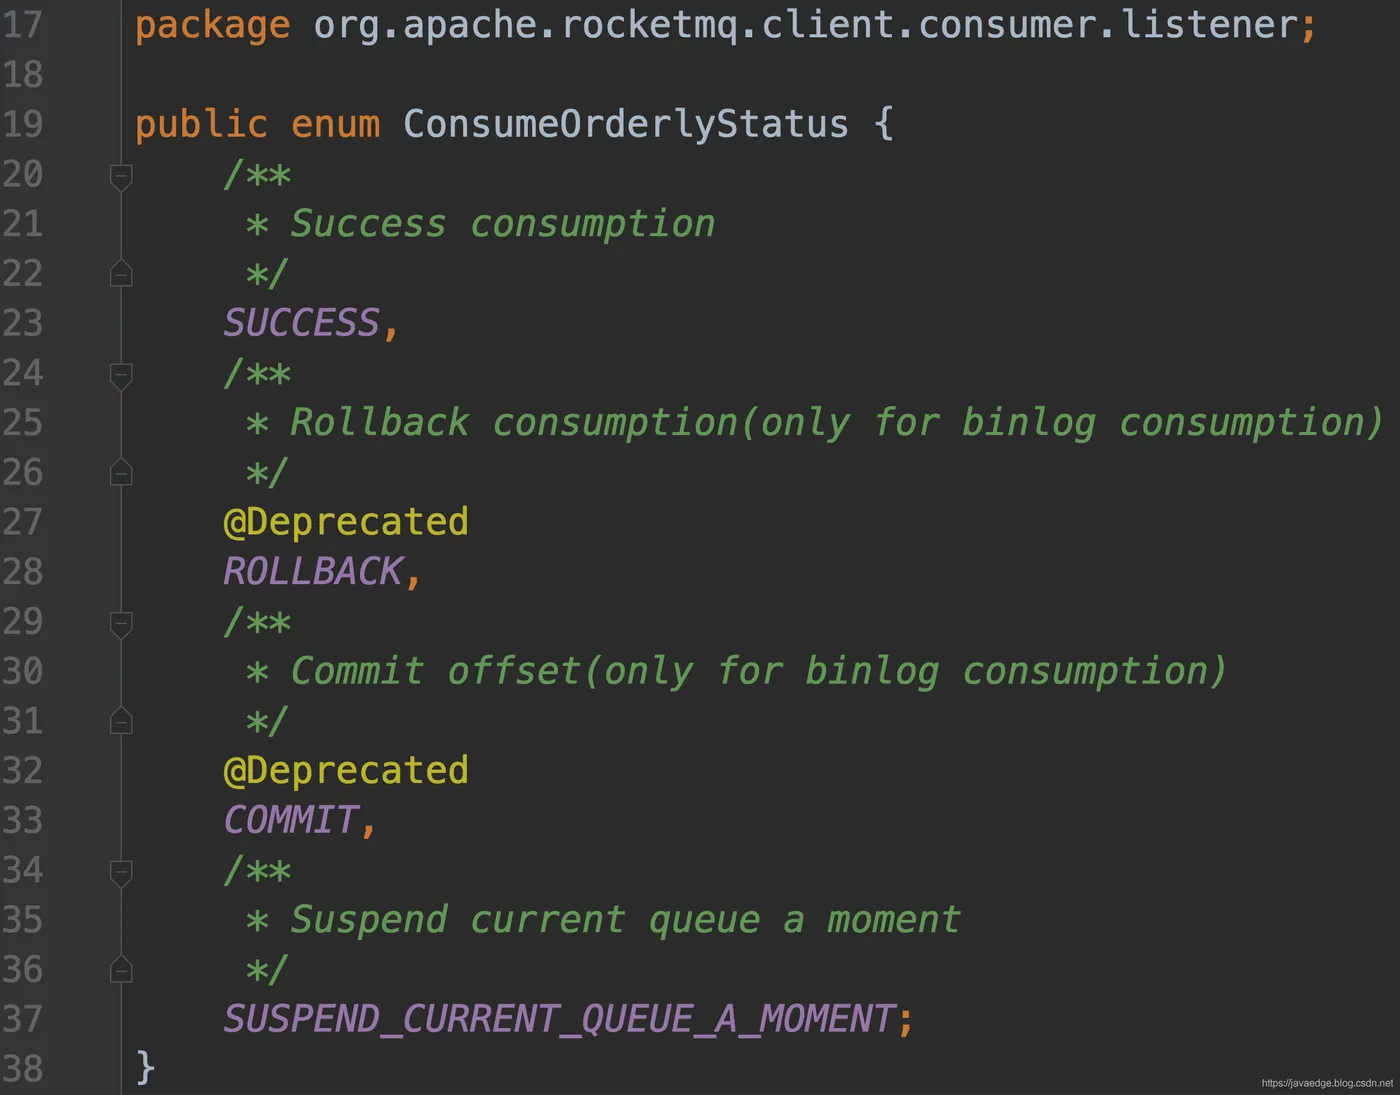The image size is (1400, 1095).
Task: Fold the Suspend comment starting at line 34
Action: (121, 873)
